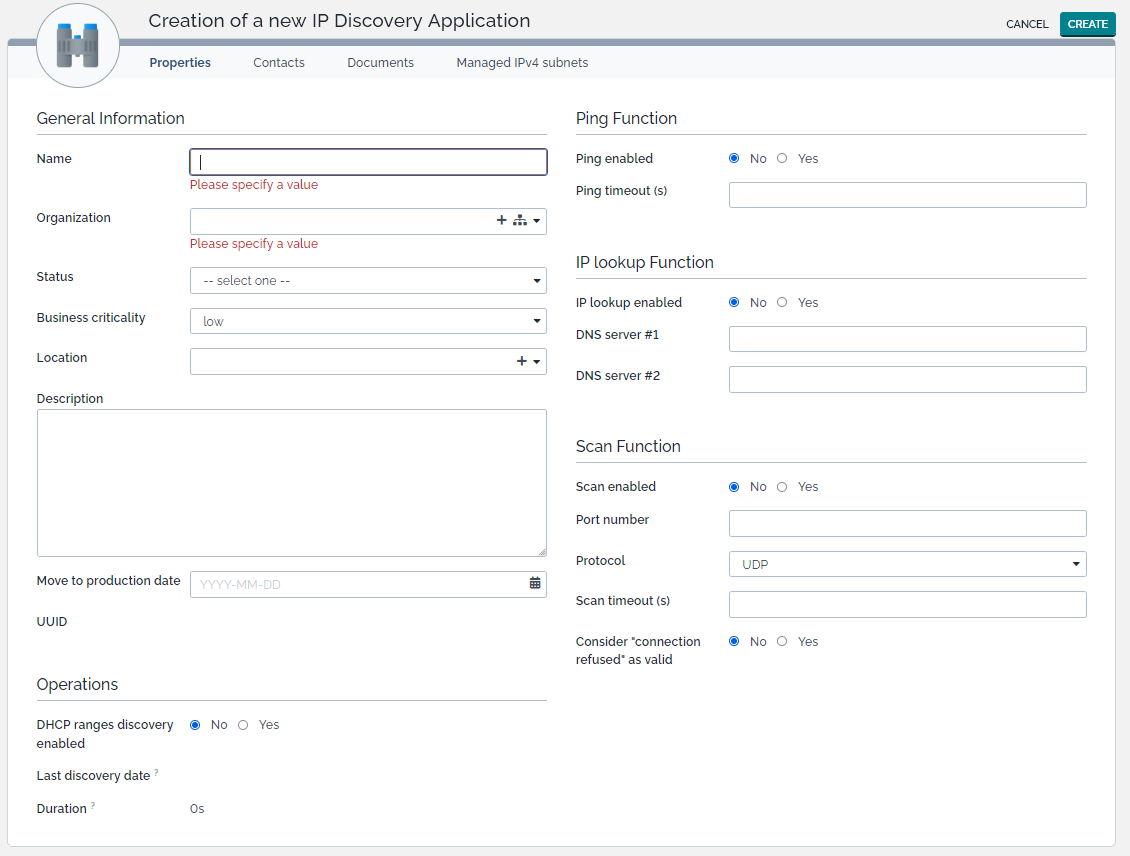This screenshot has width=1130, height=856.
Task: Click the plus icon in Organization field
Action: click(x=502, y=221)
